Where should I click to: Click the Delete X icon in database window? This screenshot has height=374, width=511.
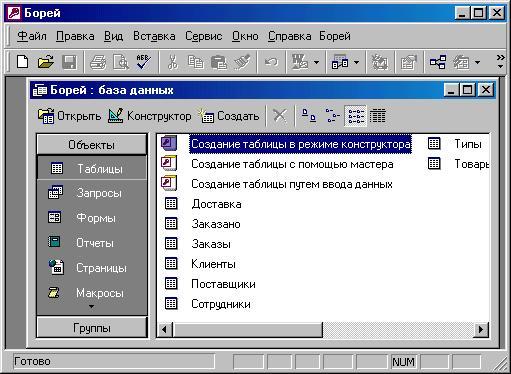[x=280, y=116]
